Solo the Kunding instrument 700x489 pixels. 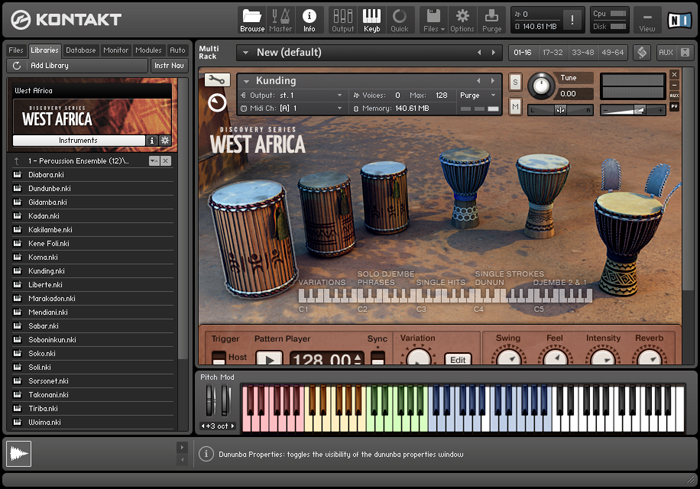click(515, 82)
